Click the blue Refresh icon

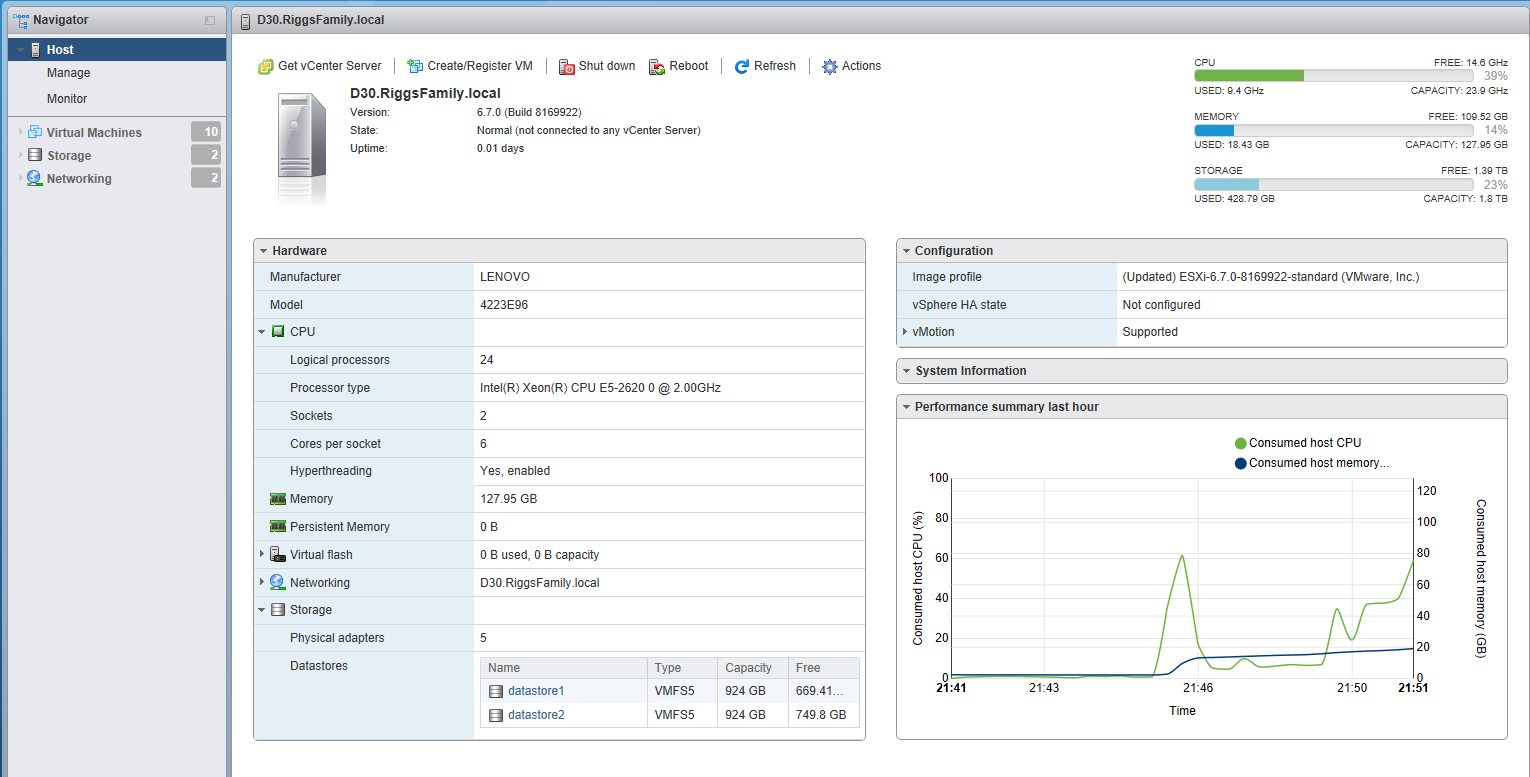click(x=742, y=67)
